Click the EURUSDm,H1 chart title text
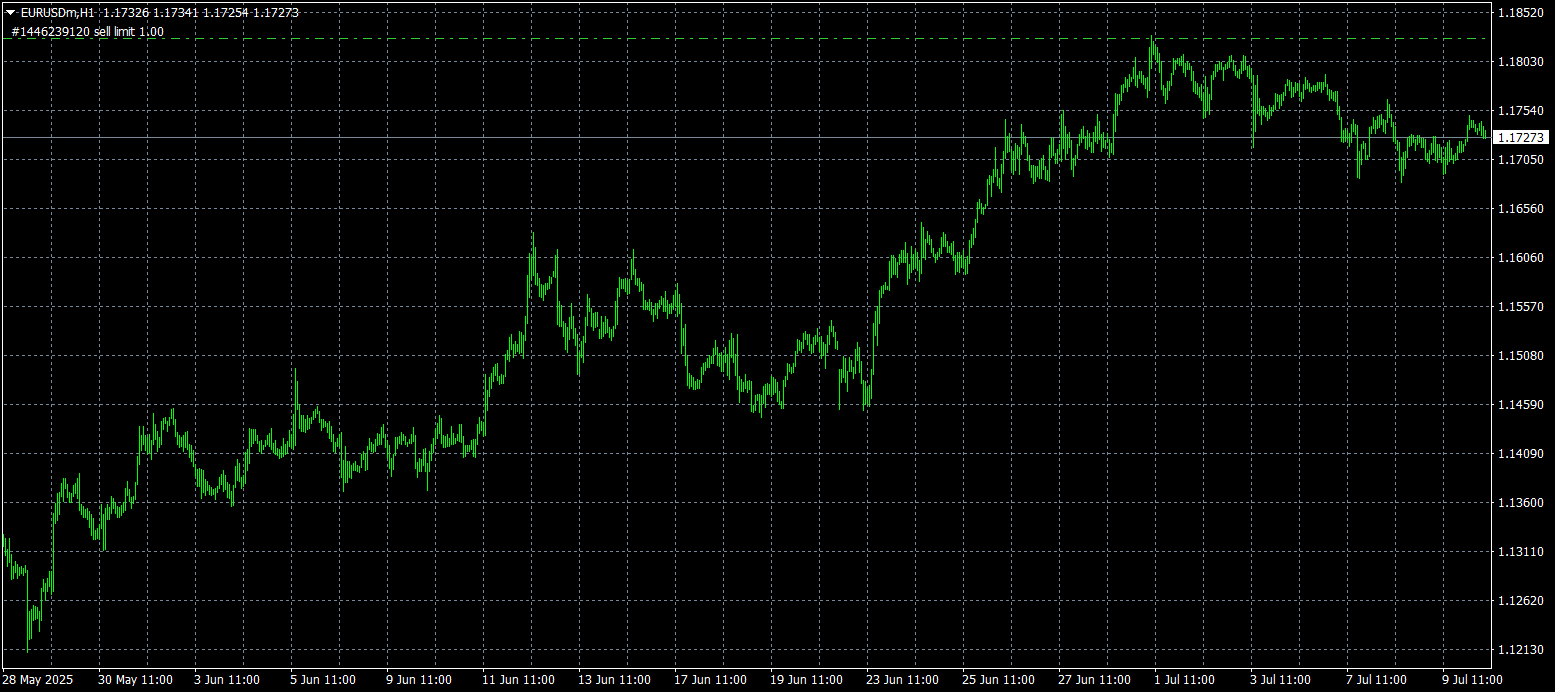Viewport: 1555px width, 692px height. tap(57, 13)
